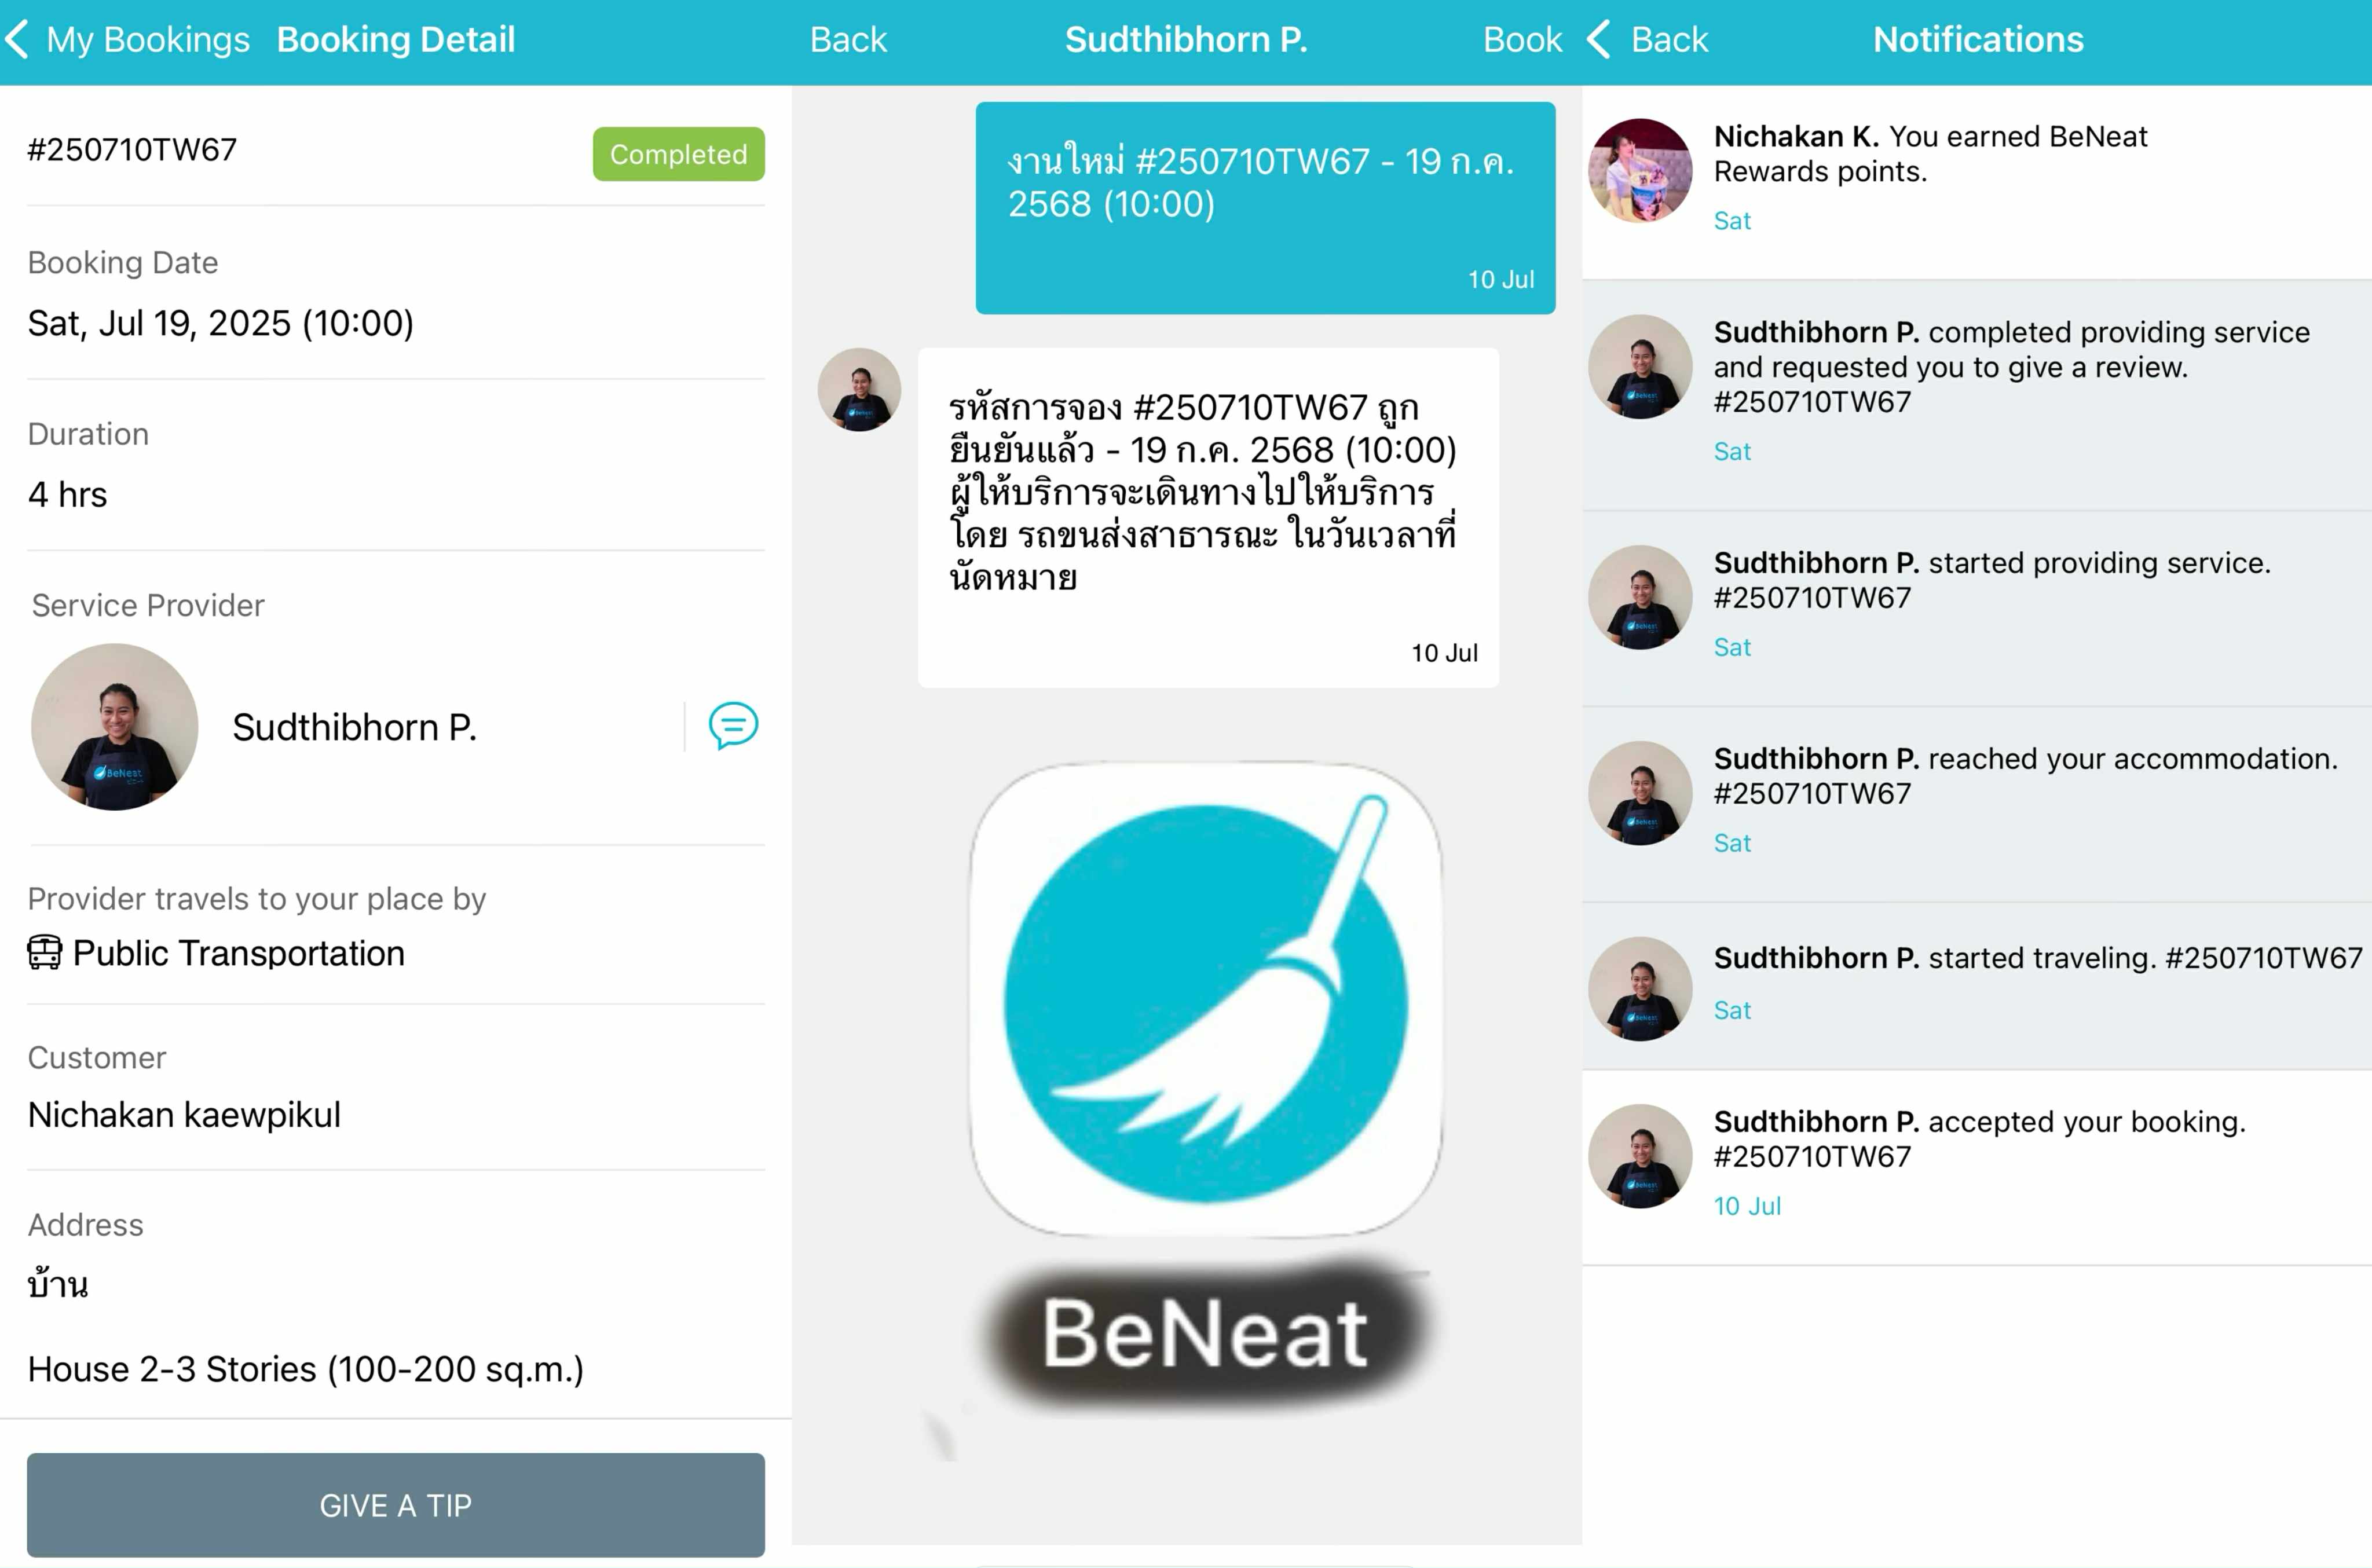Go back to My Bookings via chevron
Image resolution: width=2372 pixels, height=1568 pixels.
tap(17, 40)
